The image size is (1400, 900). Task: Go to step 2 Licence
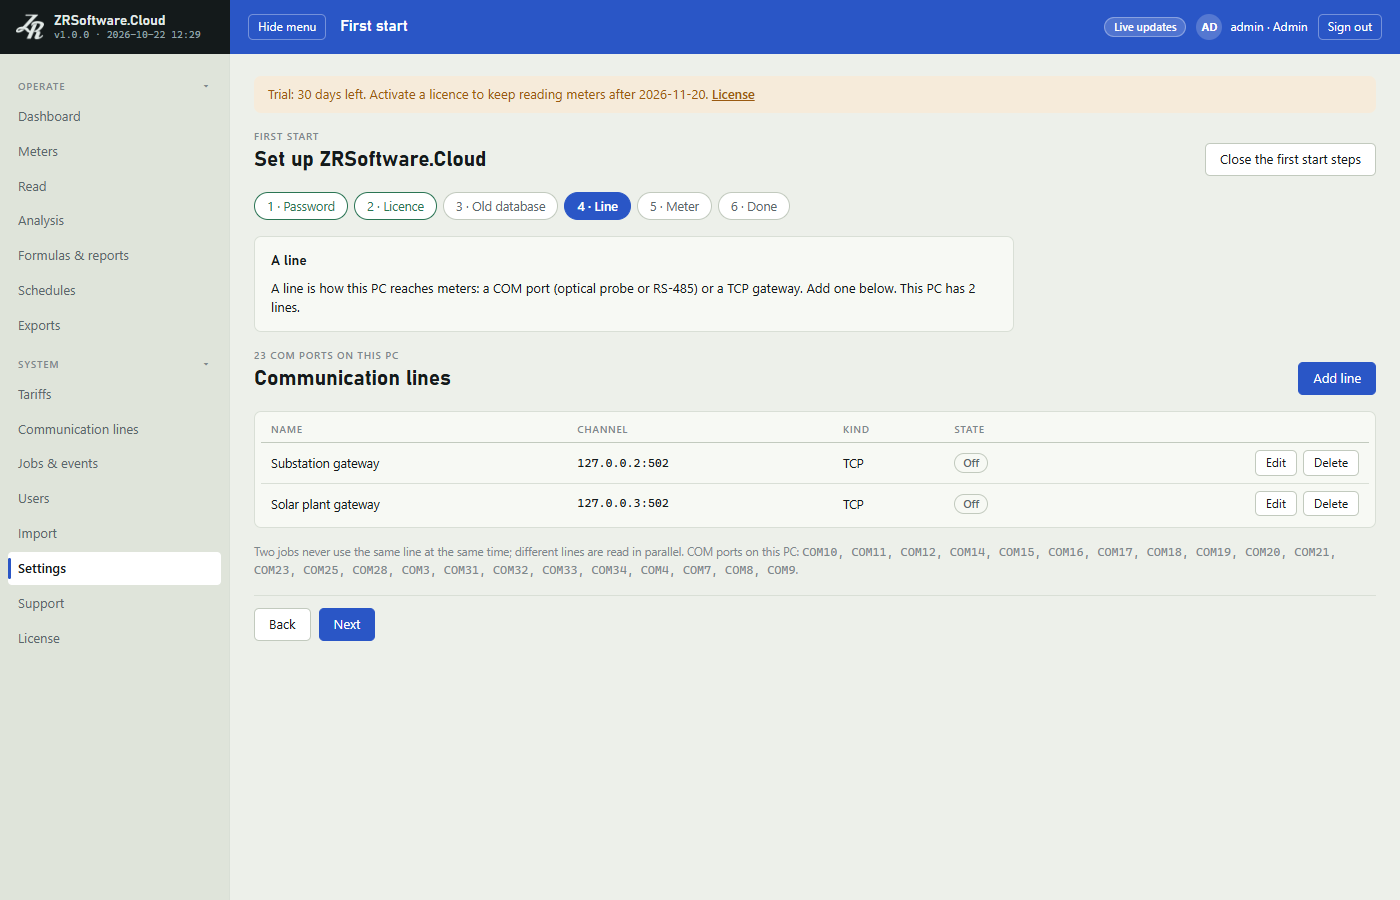tap(395, 206)
